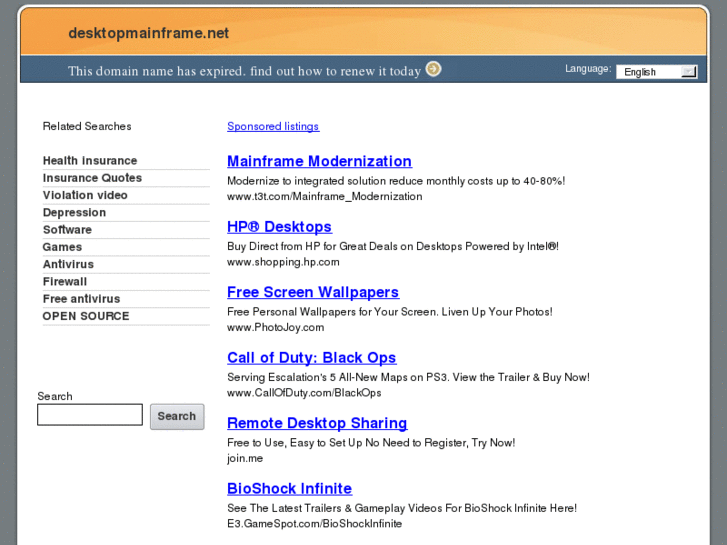
Task: Click the www.CallOfDuty.com/BlackOps URL text
Action: [x=304, y=393]
